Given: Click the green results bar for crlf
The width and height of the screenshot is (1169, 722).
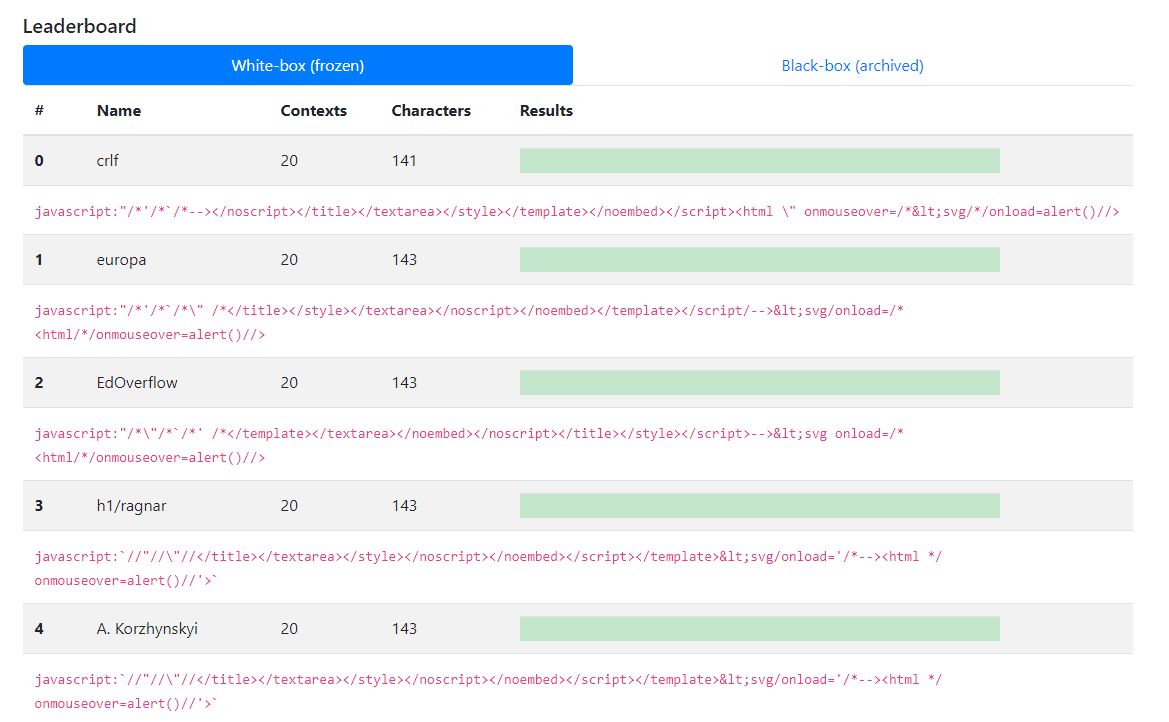Looking at the screenshot, I should [x=760, y=160].
